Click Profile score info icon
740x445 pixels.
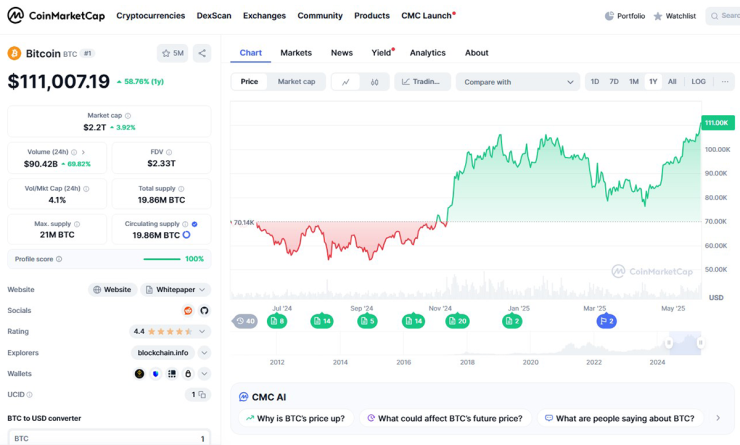tap(59, 259)
